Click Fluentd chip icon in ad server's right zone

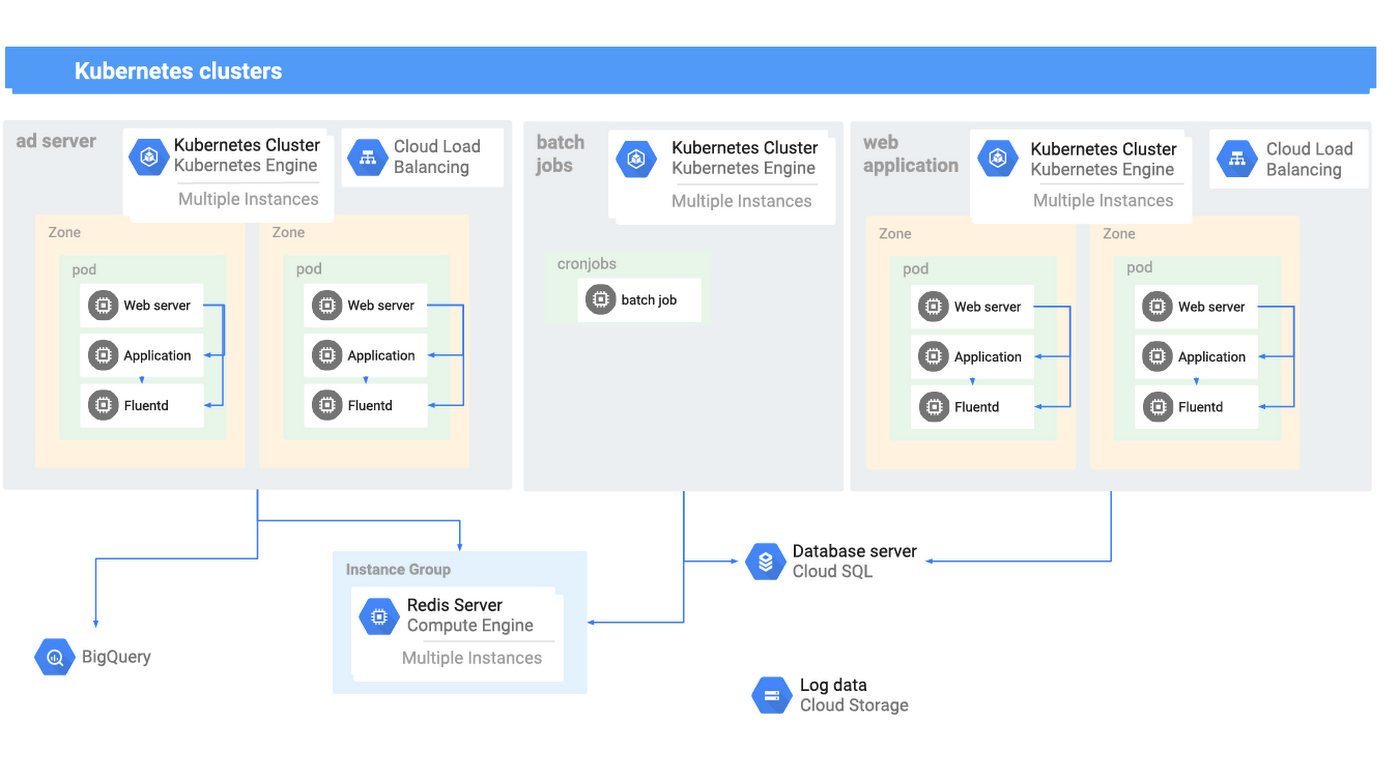pos(327,405)
